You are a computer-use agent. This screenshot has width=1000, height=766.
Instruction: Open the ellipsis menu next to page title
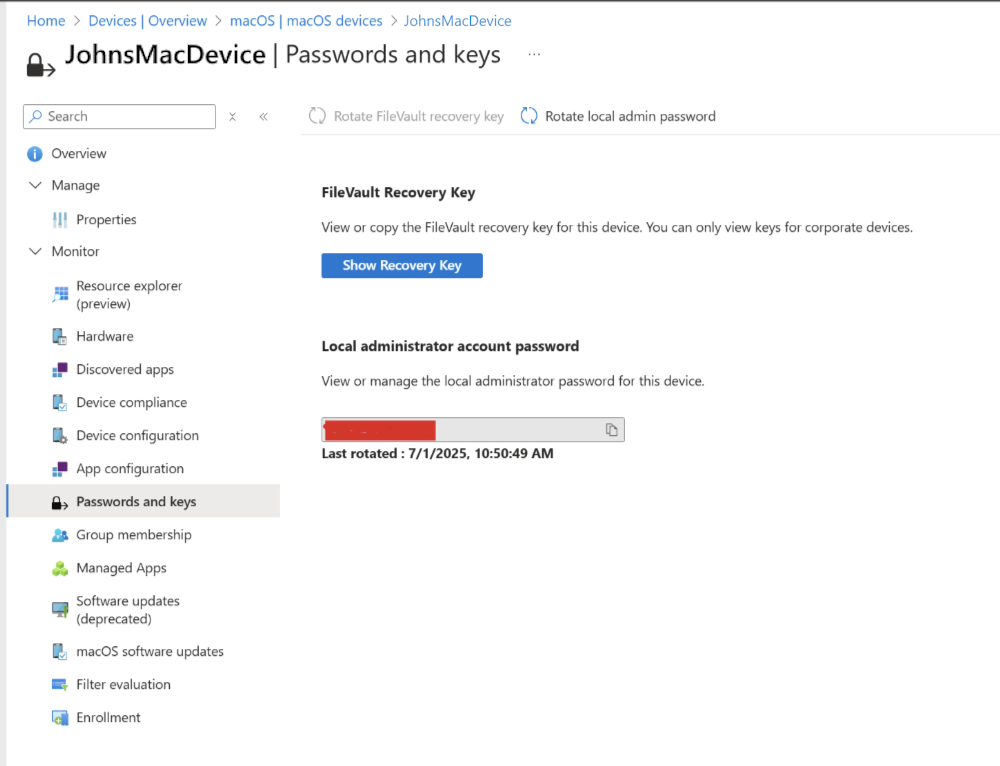(533, 54)
